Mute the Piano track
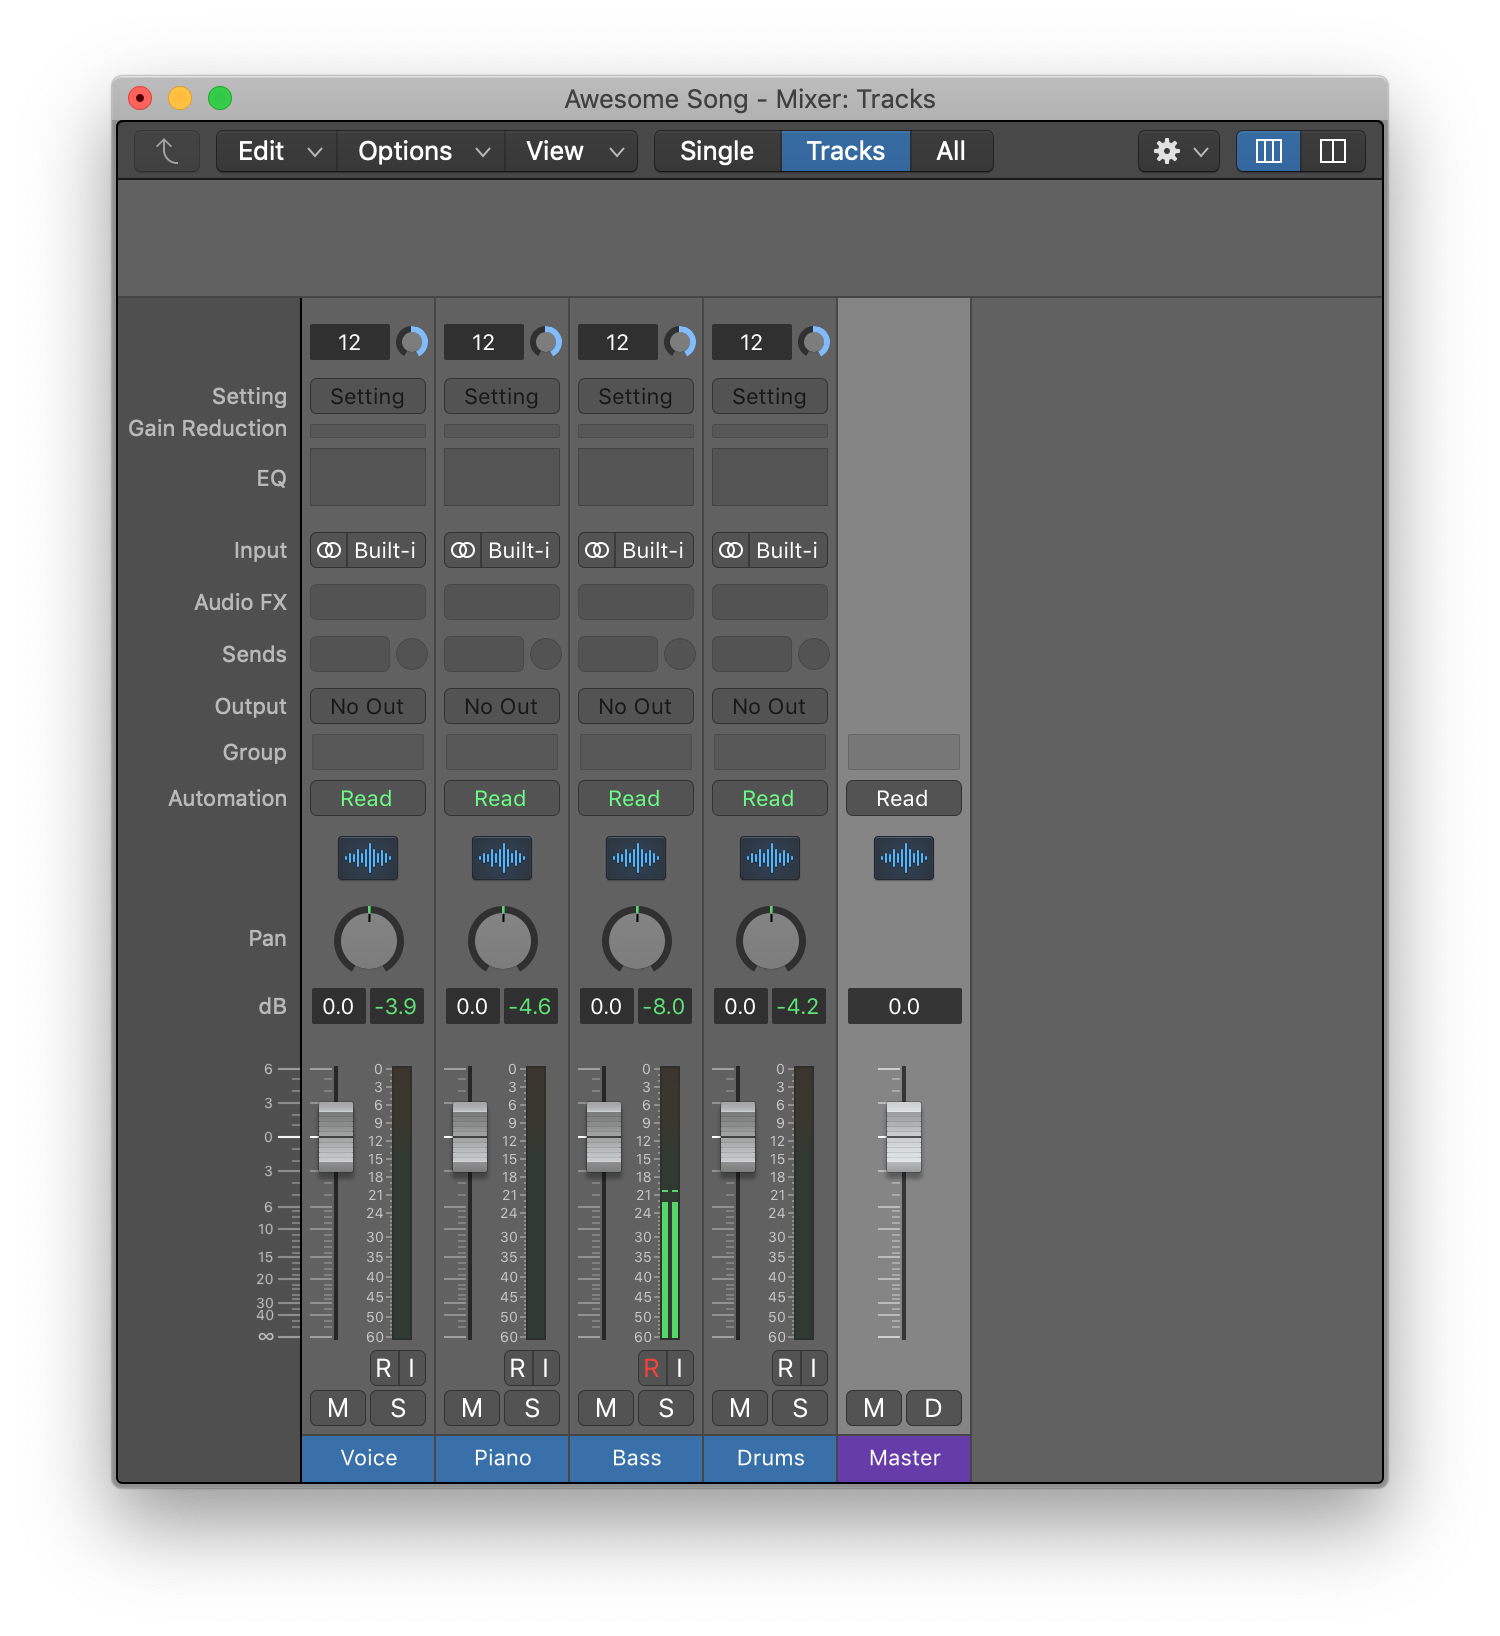 [472, 1408]
